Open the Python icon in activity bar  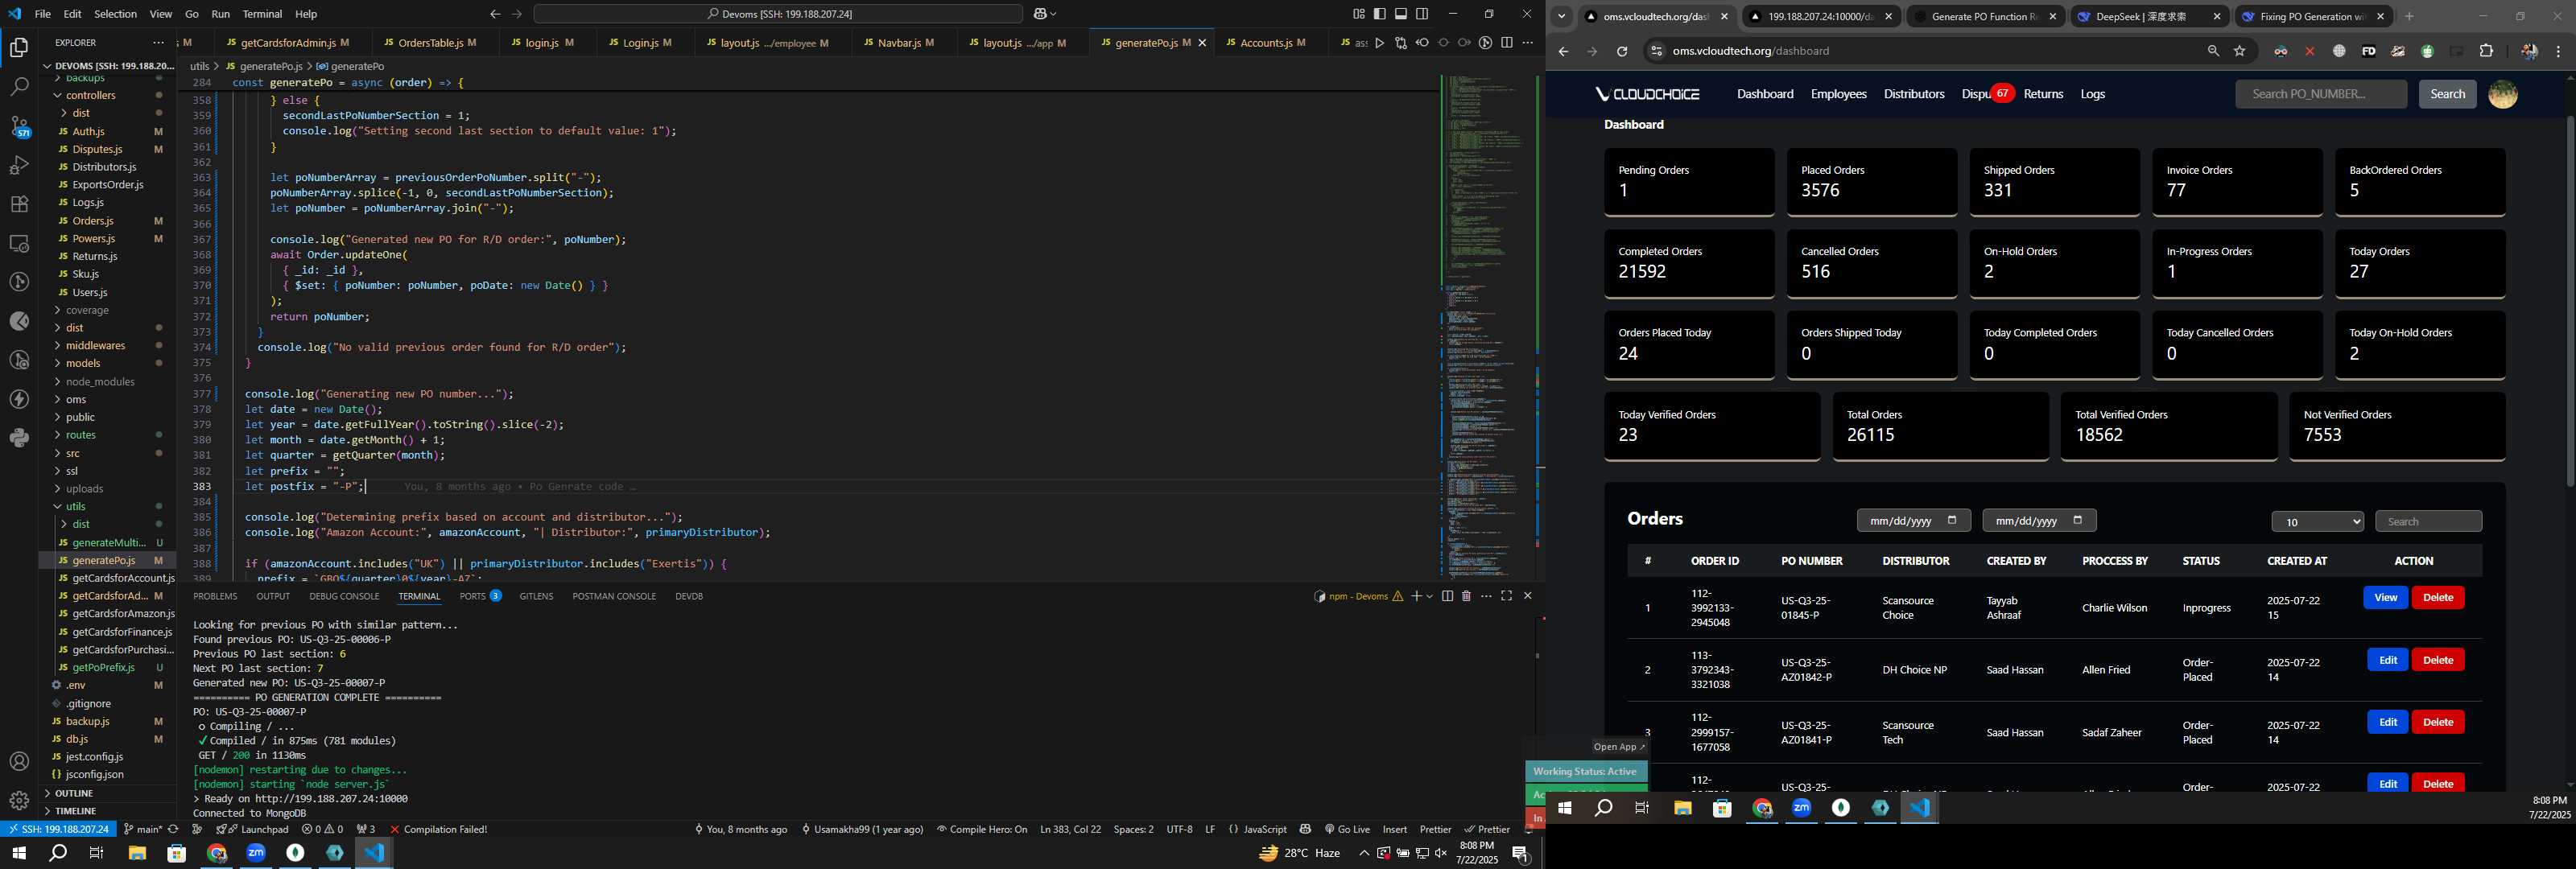coord(19,438)
